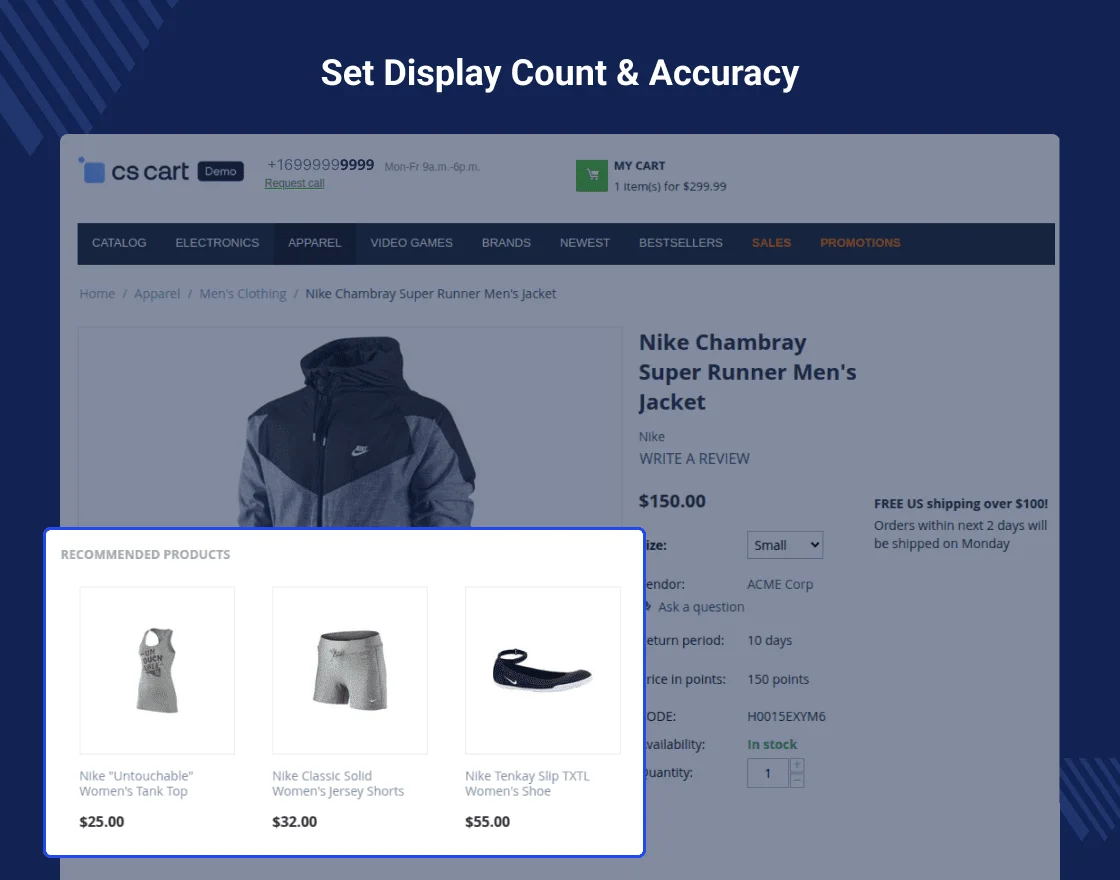
Task: Click the Write a Review link
Action: 694,459
